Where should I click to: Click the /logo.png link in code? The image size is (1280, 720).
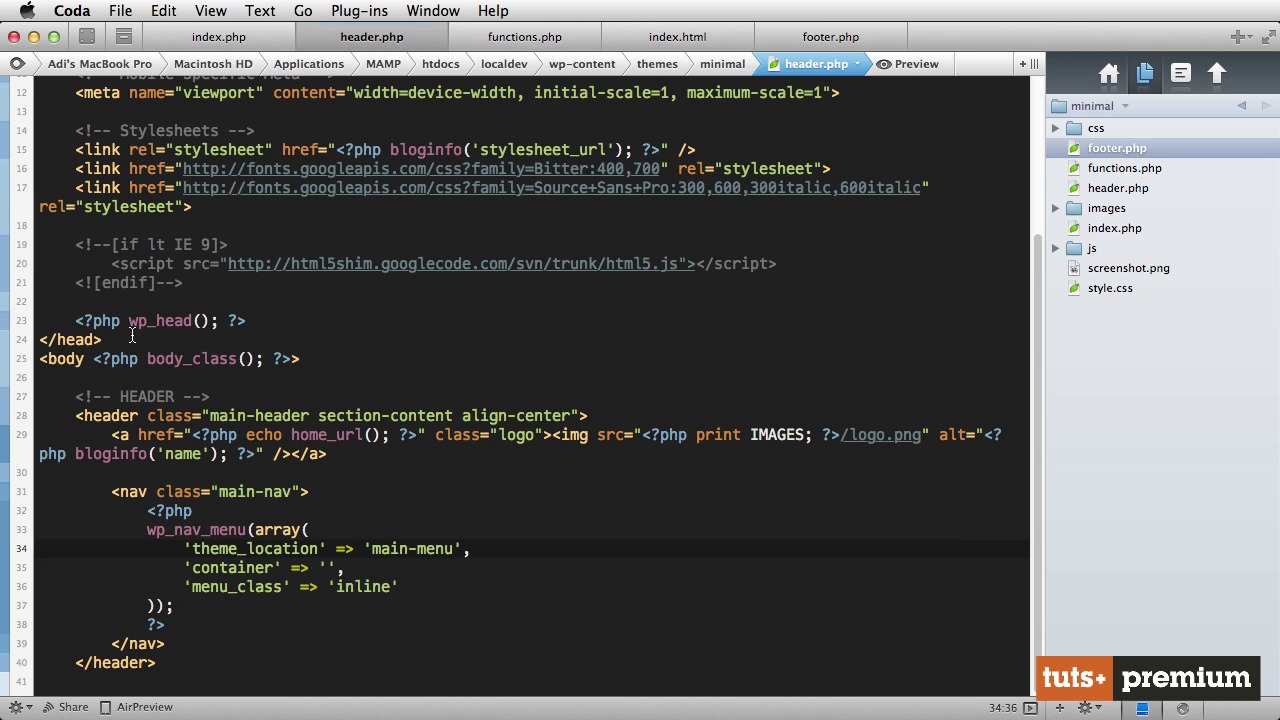point(880,435)
